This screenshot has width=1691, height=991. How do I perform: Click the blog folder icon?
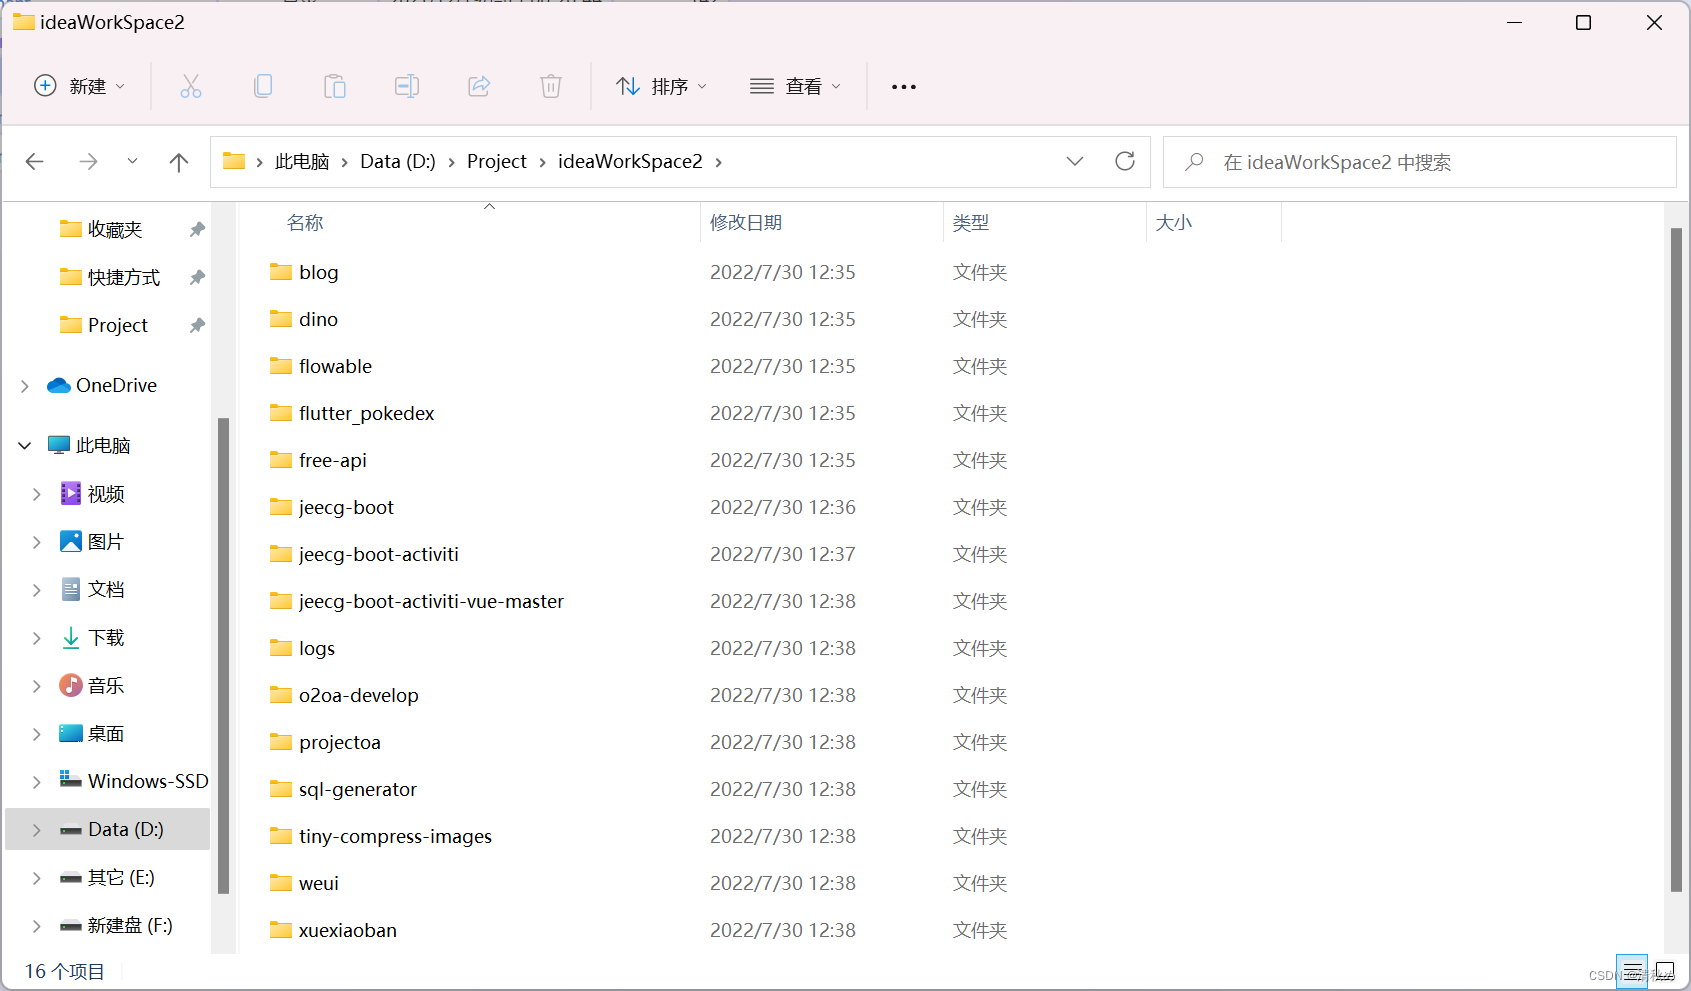281,272
